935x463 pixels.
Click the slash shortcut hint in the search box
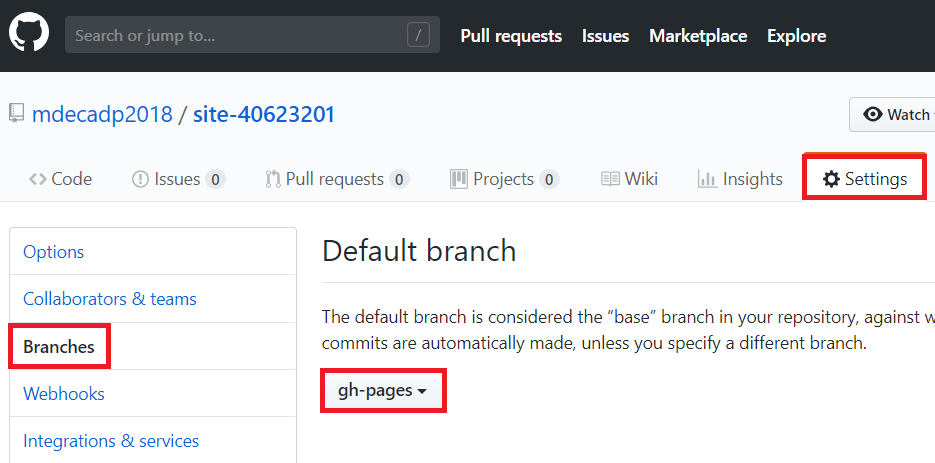click(418, 35)
